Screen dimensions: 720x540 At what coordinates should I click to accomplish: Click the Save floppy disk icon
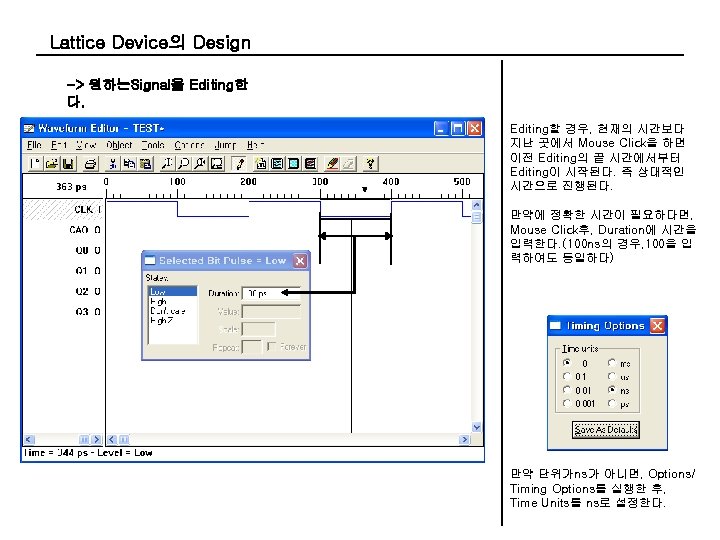tap(68, 163)
